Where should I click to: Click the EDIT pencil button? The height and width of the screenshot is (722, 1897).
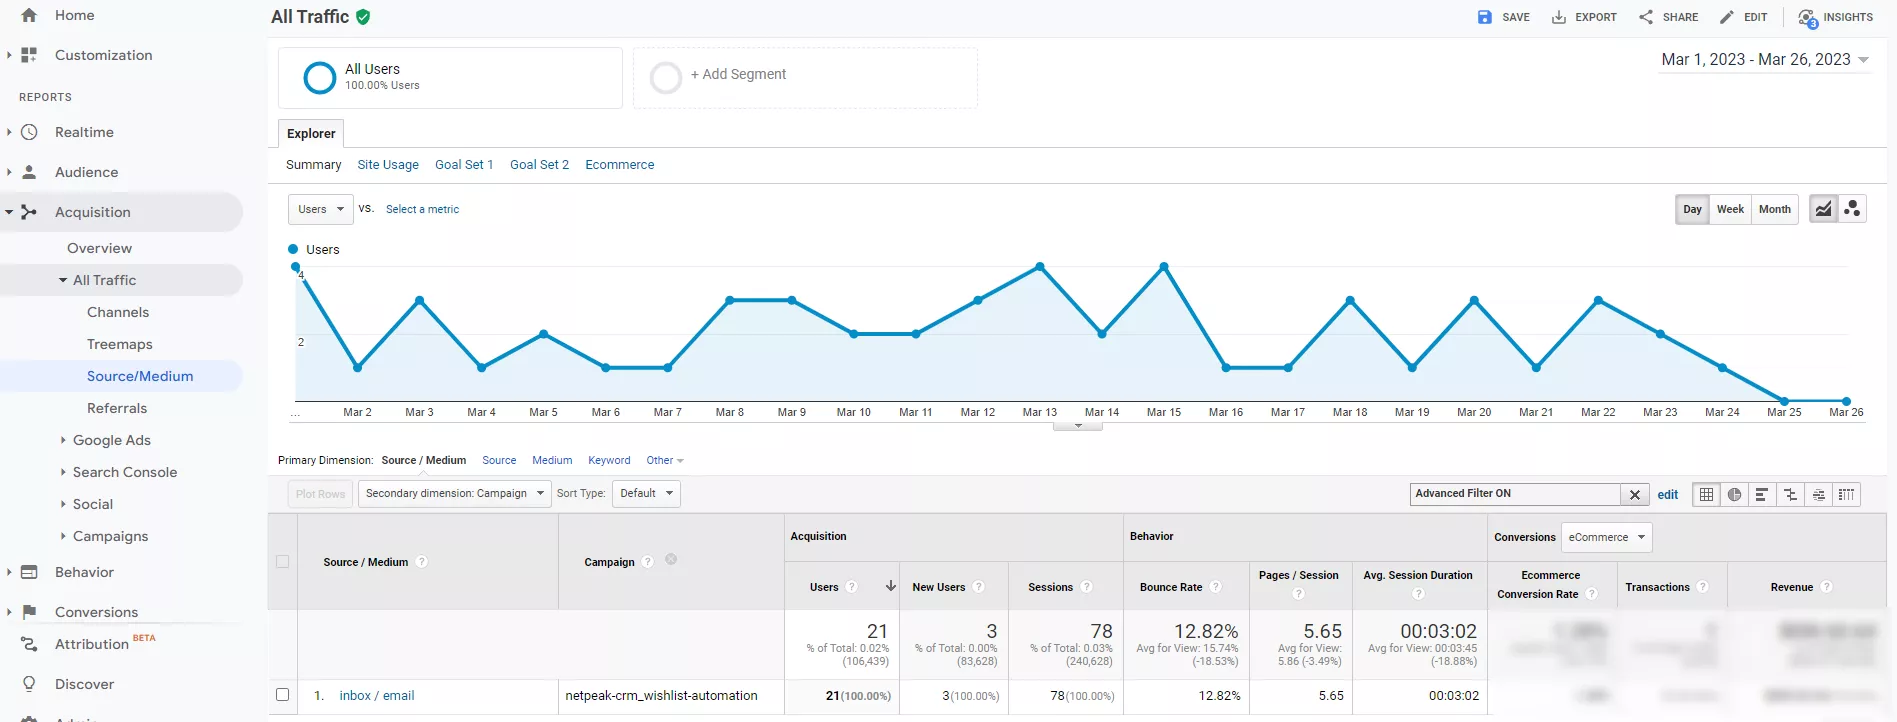(x=1743, y=17)
